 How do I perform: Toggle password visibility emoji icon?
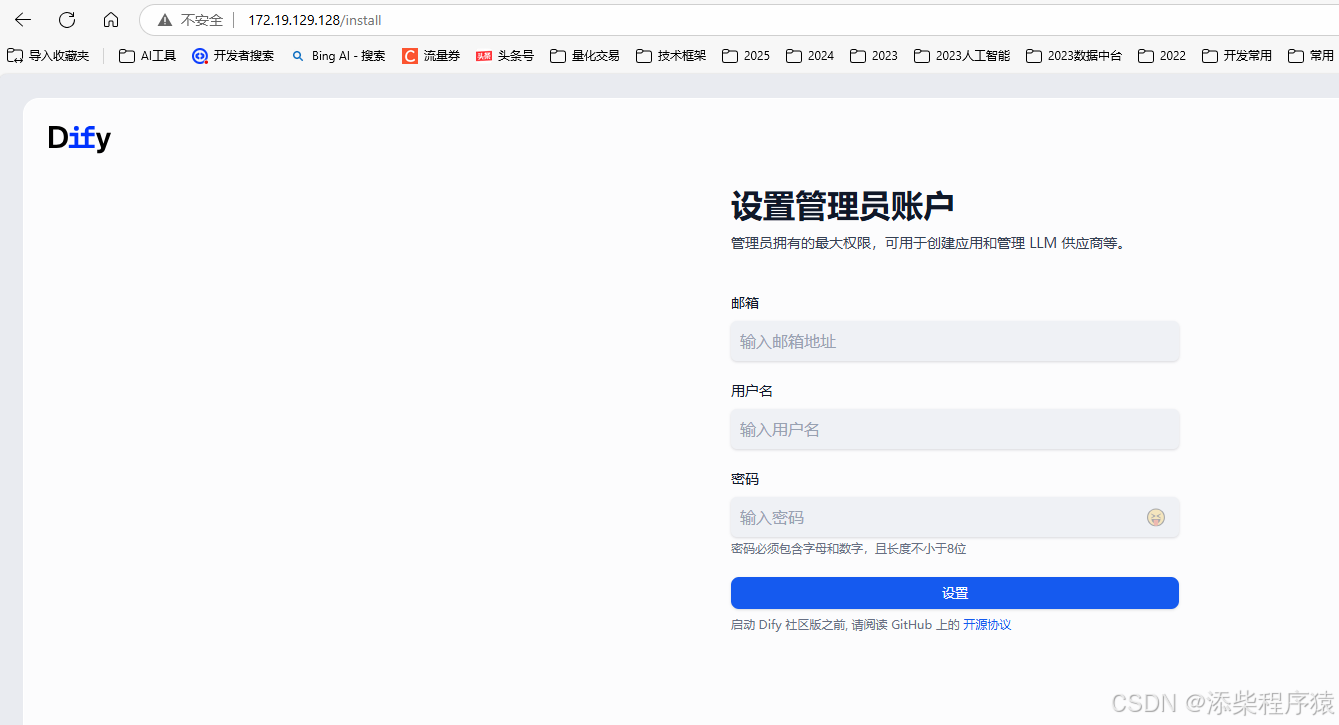[x=1155, y=517]
